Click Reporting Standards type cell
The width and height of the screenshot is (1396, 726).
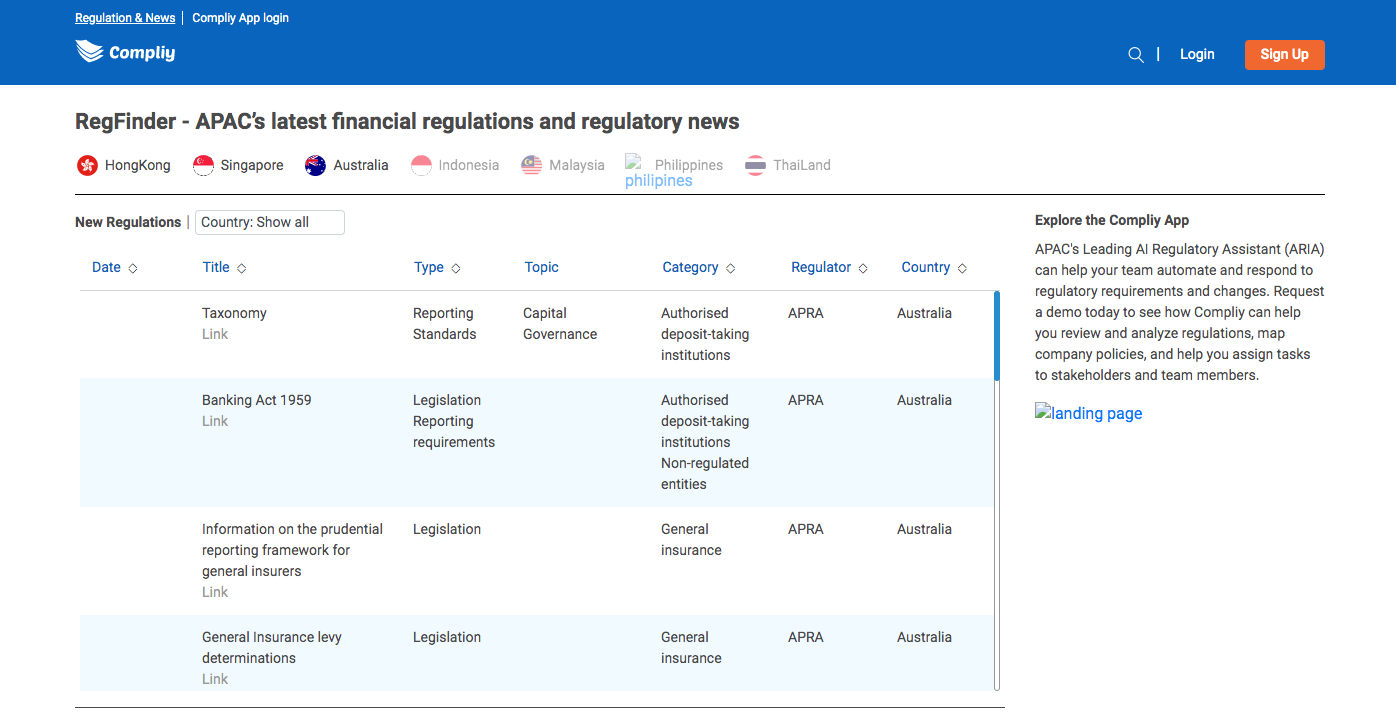pos(445,324)
